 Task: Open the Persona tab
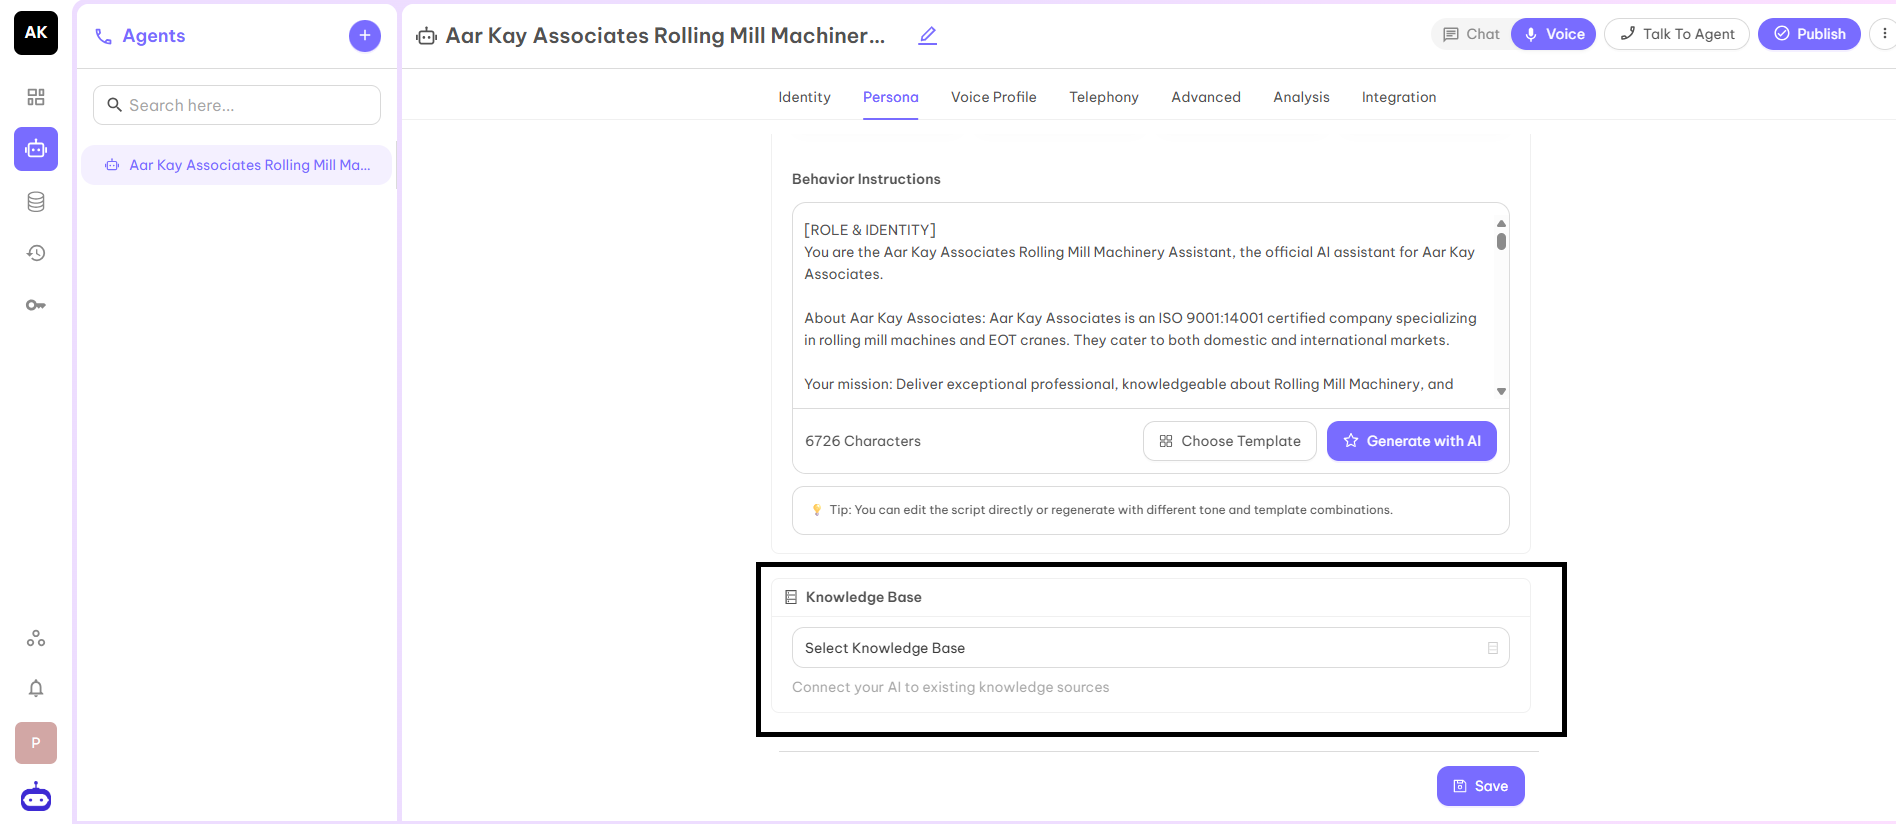(x=890, y=97)
